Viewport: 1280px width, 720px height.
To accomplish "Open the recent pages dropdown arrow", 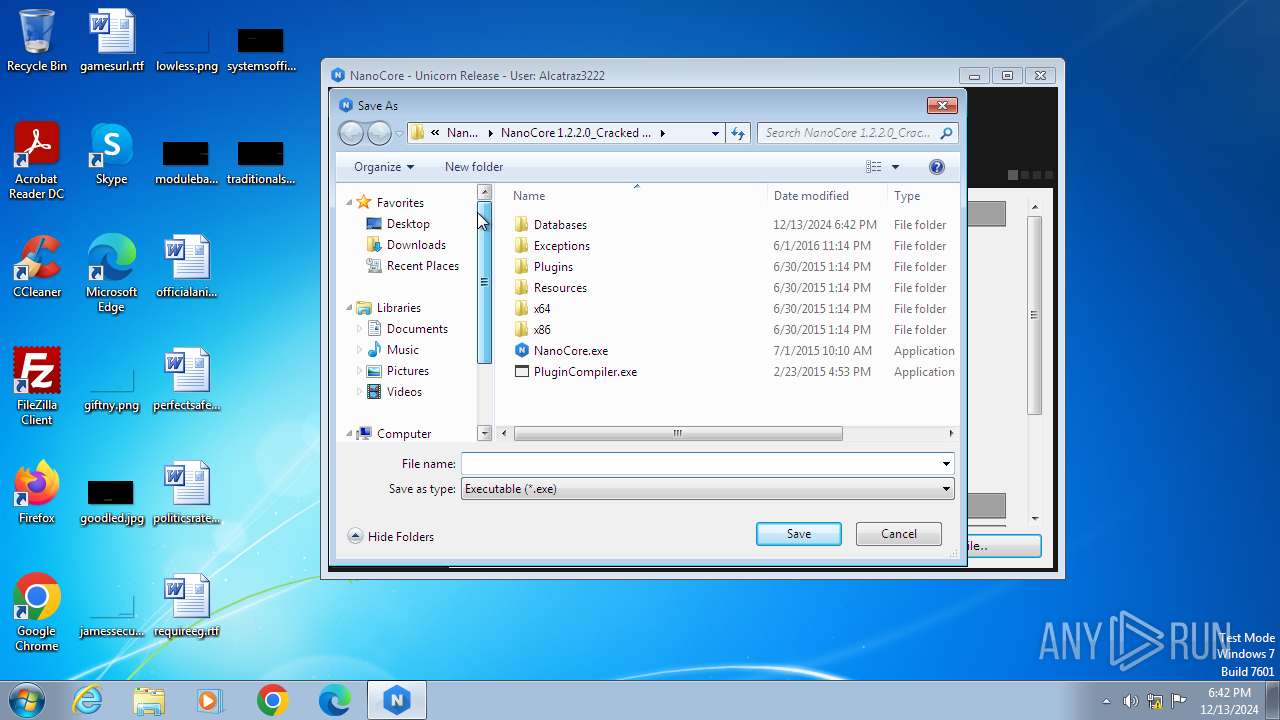I will [399, 133].
